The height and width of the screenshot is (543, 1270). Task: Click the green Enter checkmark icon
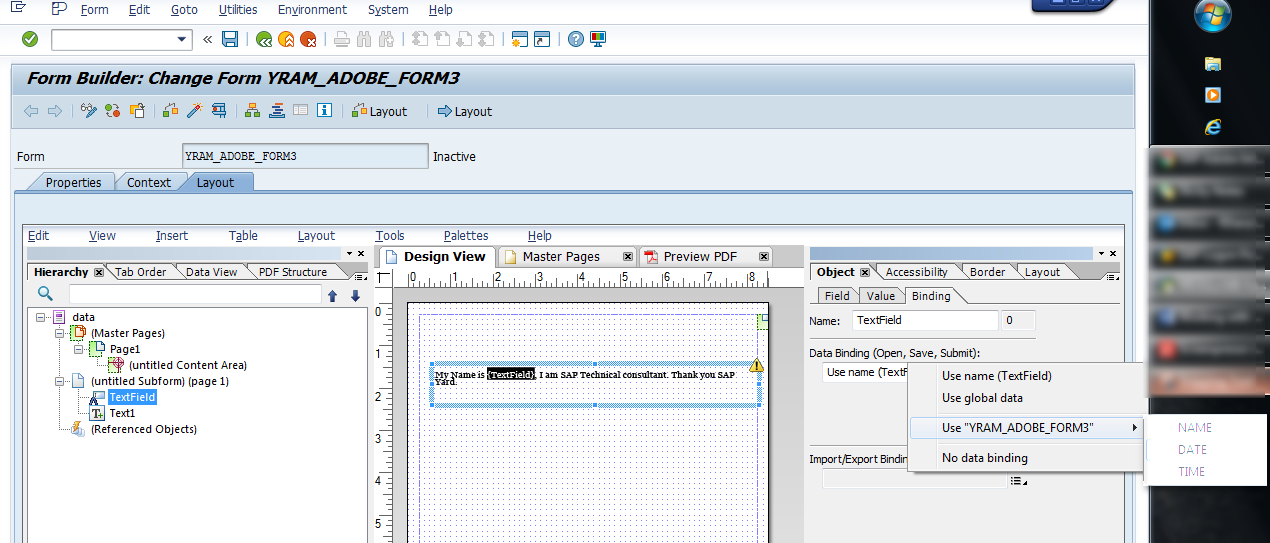30,39
